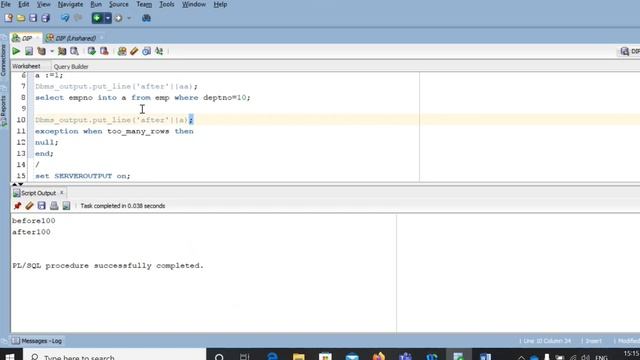Click the Commit icon
Image resolution: width=640 pixels, height=360 pixels.
click(x=91, y=51)
